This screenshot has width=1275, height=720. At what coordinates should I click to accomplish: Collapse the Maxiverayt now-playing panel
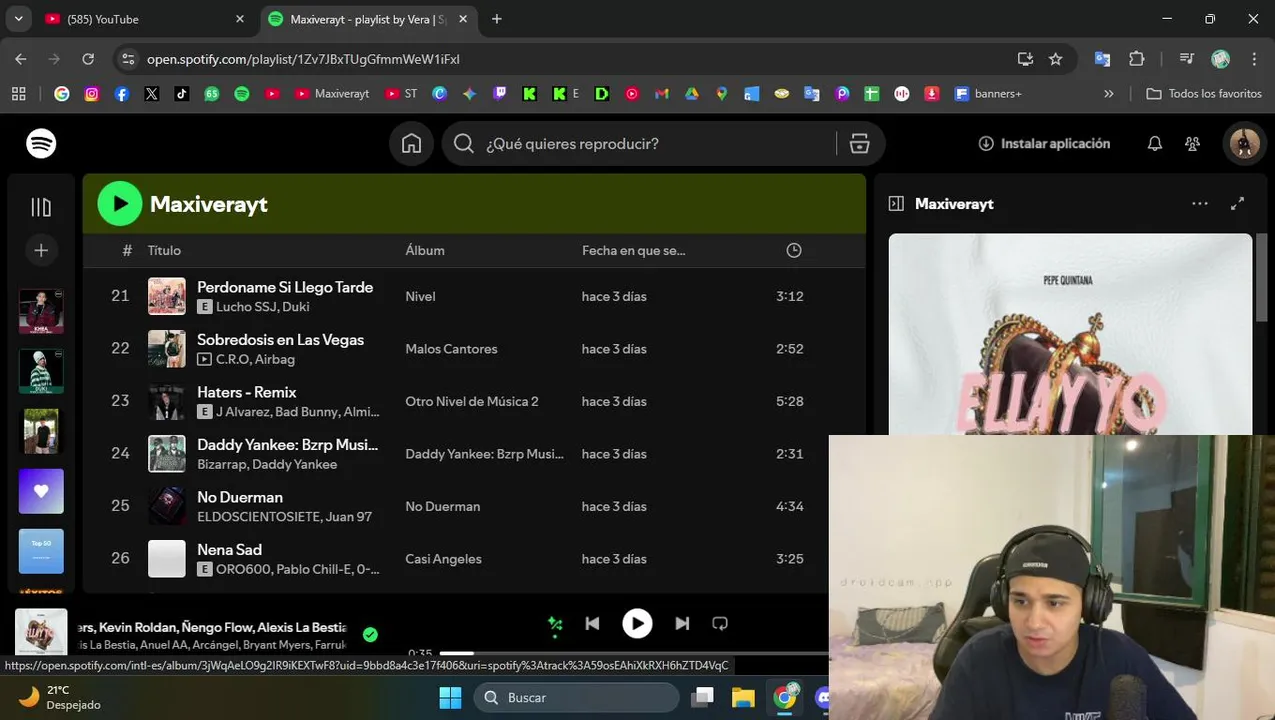click(x=896, y=204)
